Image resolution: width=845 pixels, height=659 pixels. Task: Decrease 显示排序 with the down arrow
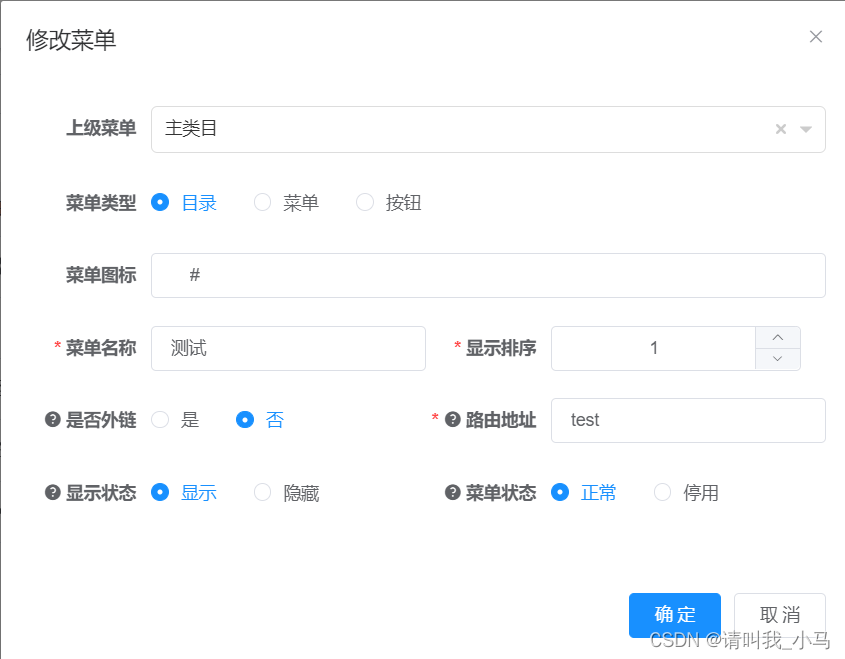(778, 359)
